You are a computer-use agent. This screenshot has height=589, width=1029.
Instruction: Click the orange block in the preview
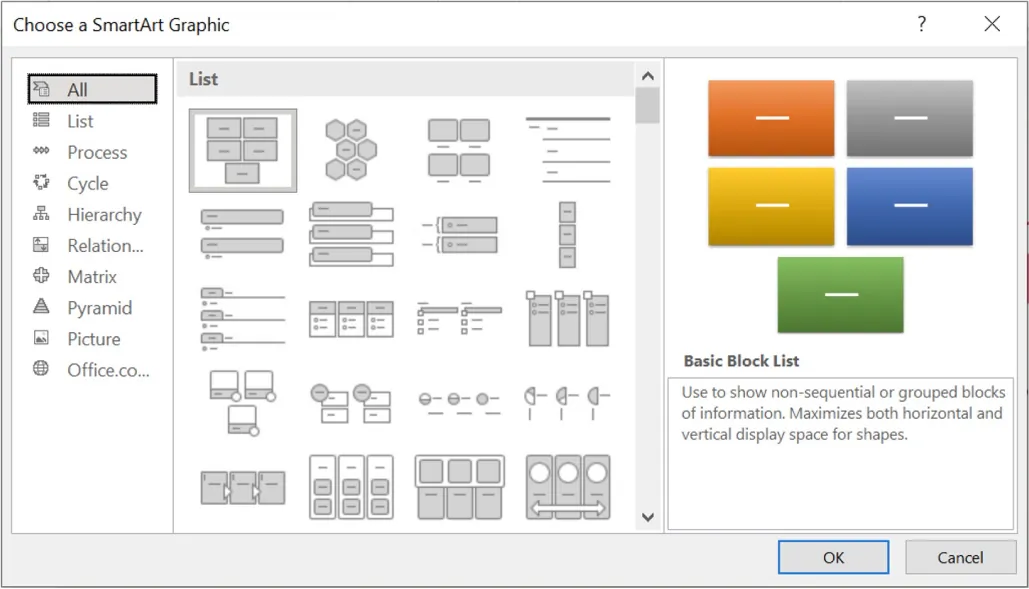(770, 118)
